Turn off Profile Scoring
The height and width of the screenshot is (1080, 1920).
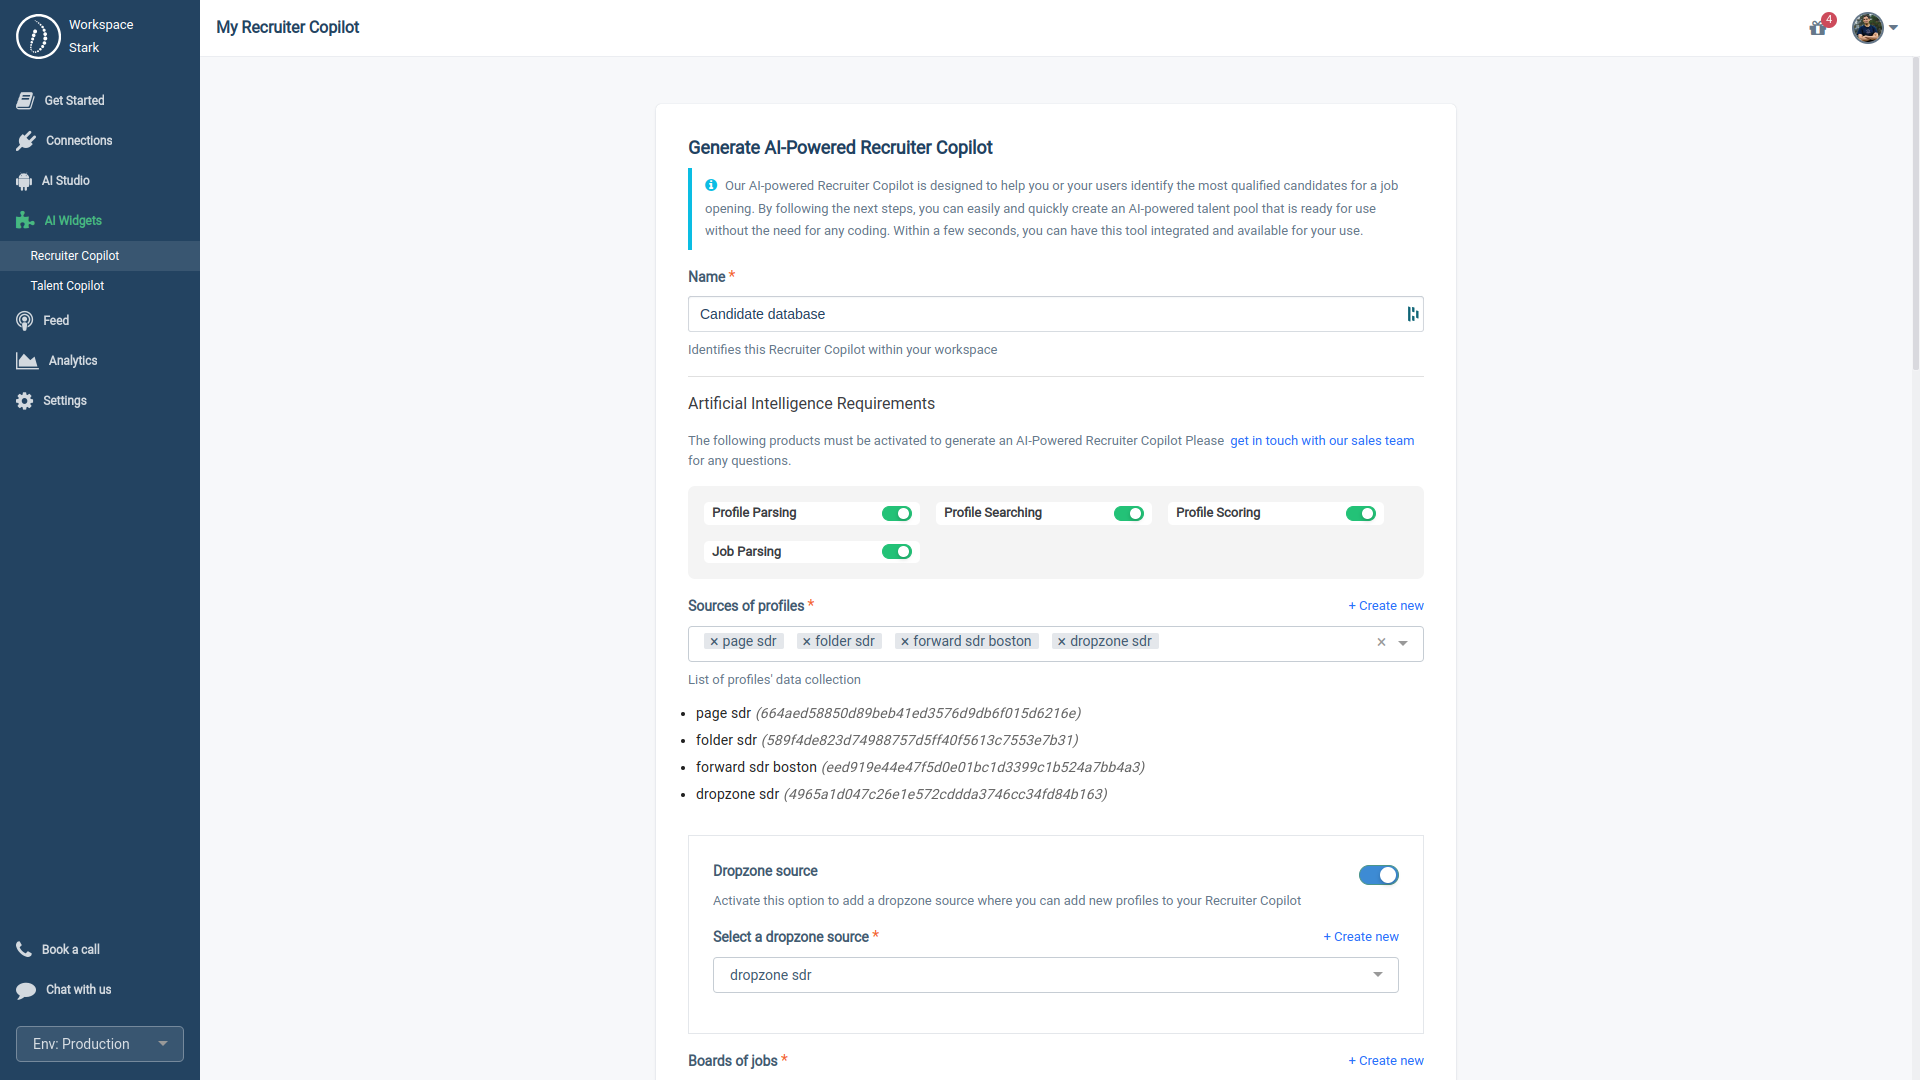pyautogui.click(x=1361, y=513)
